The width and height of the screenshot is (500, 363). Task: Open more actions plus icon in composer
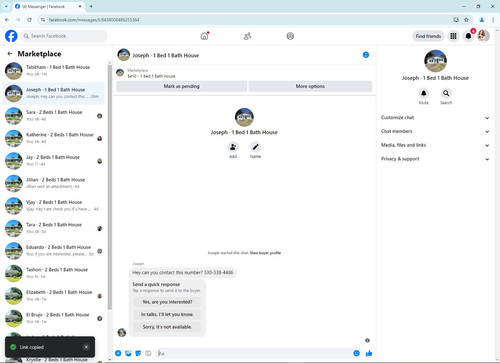pyautogui.click(x=118, y=353)
